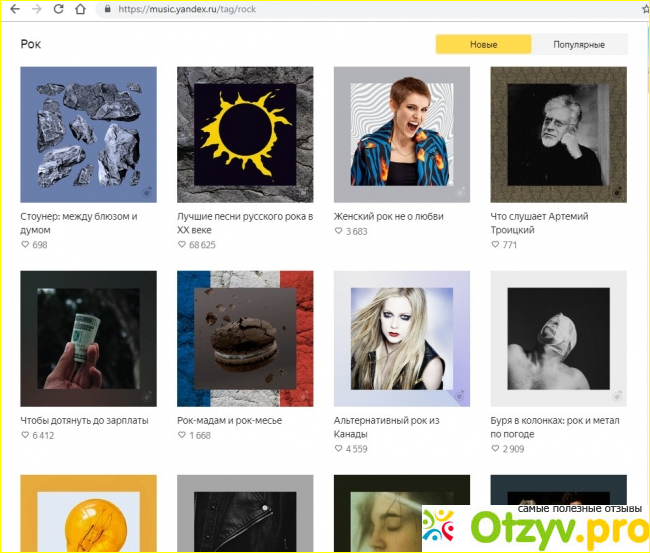This screenshot has height=553, width=650.
Task: Click the padlock icon in address bar
Action: point(107,9)
